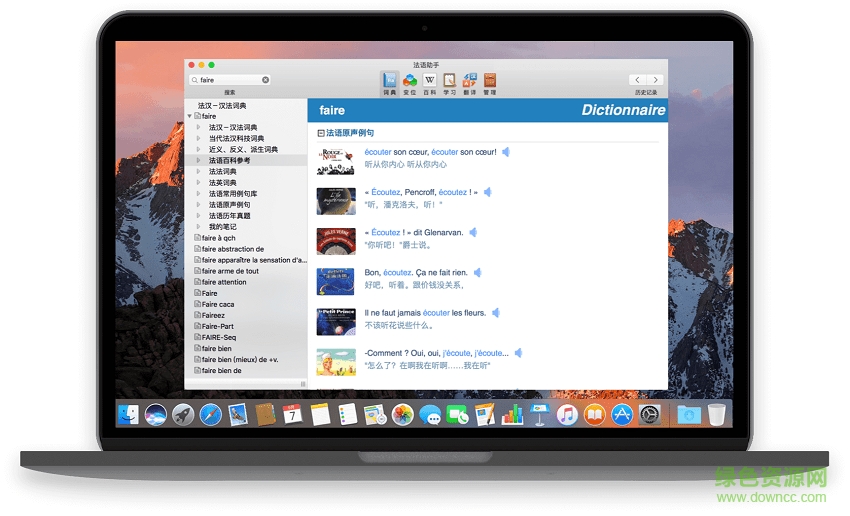Collapse the 法语原声例句 section toggle
Image resolution: width=850 pixels, height=516 pixels.
point(321,133)
